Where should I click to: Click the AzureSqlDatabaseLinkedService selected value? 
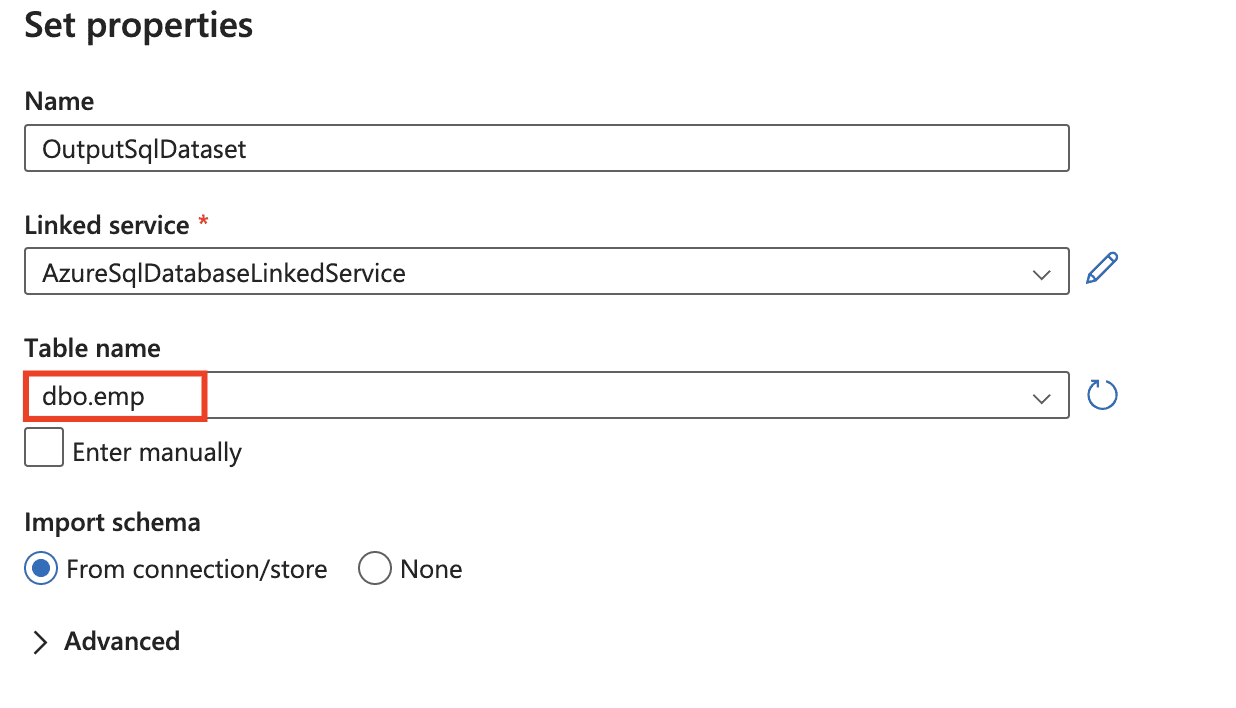click(x=224, y=273)
